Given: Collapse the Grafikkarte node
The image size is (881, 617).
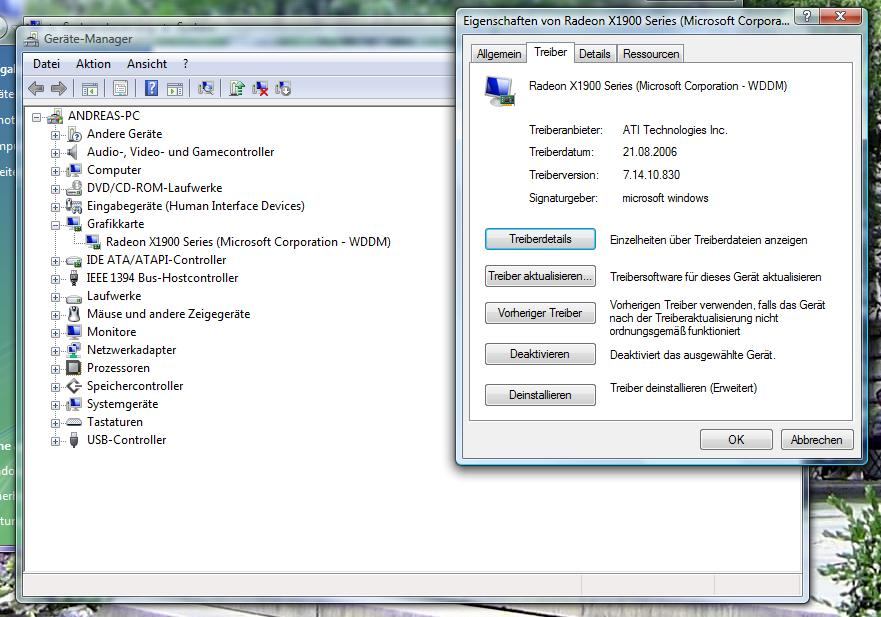Looking at the screenshot, I should click(x=55, y=225).
